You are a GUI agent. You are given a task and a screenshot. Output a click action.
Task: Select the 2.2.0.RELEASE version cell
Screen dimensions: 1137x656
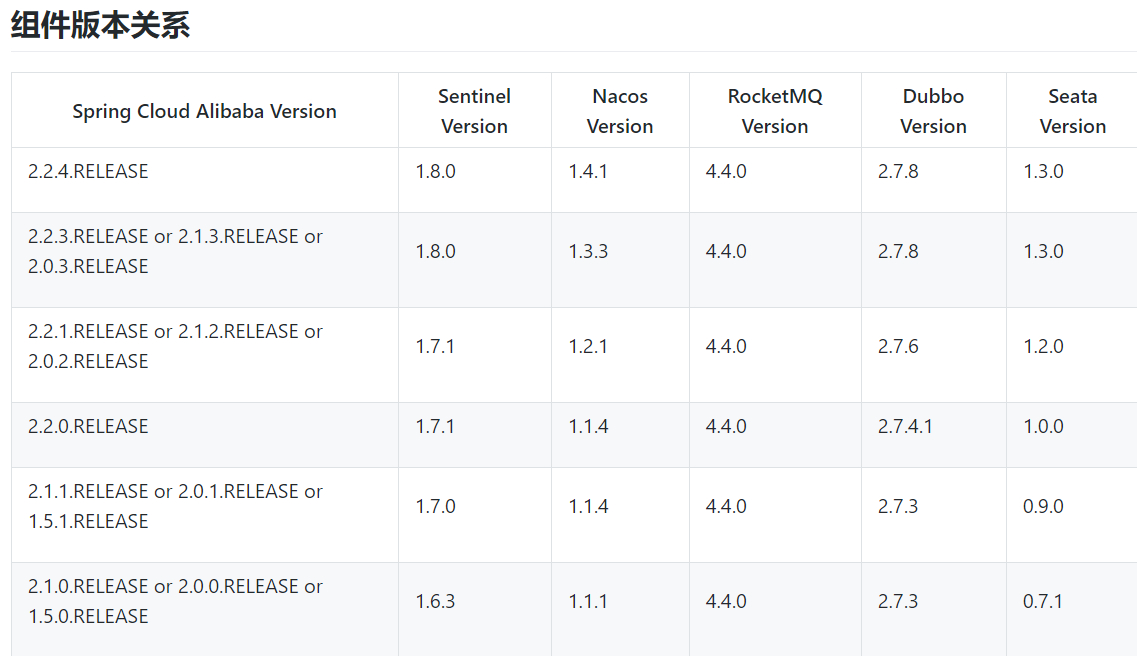pos(88,427)
